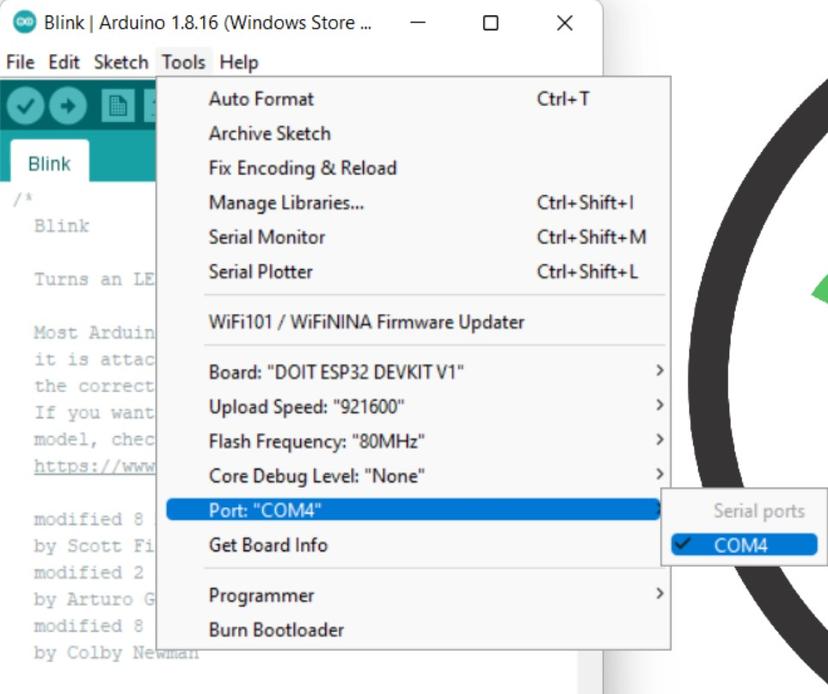Screen dimensions: 828x694
Task: Maximize the Arduino IDE window
Action: pyautogui.click(x=490, y=23)
